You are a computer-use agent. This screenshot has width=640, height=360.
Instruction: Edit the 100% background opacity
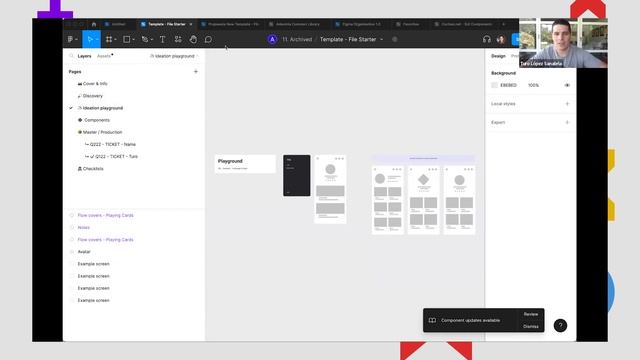tap(533, 85)
